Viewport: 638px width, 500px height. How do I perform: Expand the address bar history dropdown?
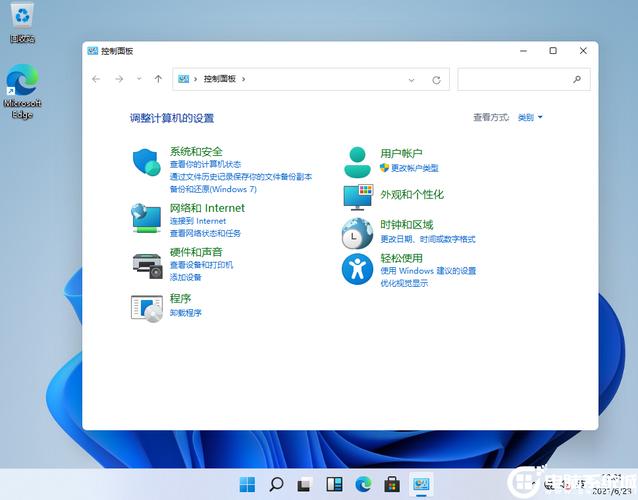412,79
